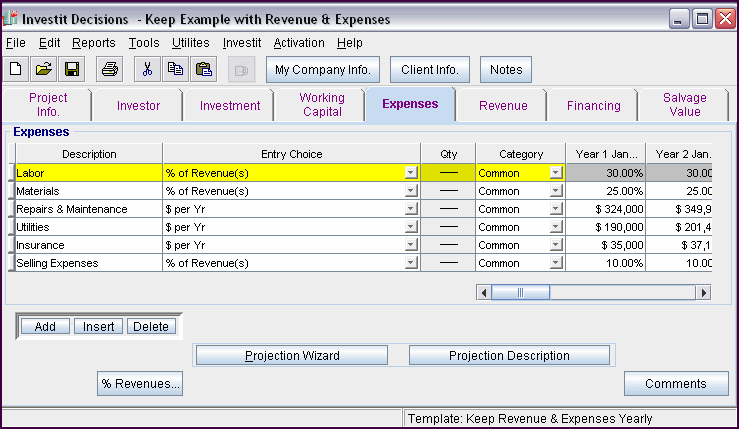
Task: Click the scrollbar left arrow
Action: tap(484, 293)
